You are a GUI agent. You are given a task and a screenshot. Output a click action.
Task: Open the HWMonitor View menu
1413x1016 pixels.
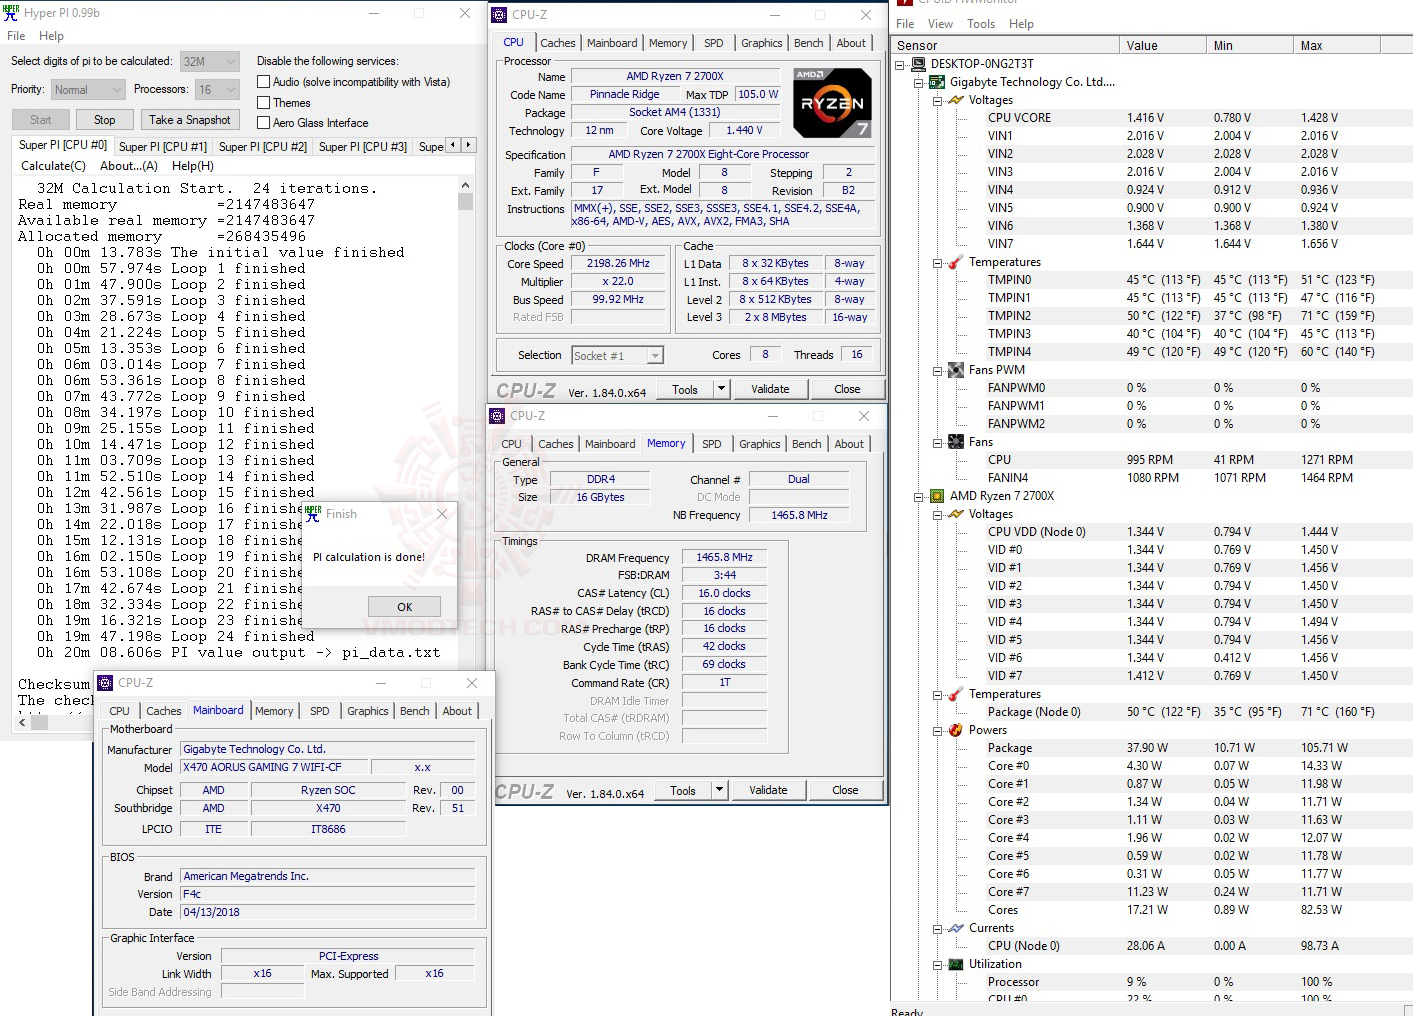coord(940,24)
